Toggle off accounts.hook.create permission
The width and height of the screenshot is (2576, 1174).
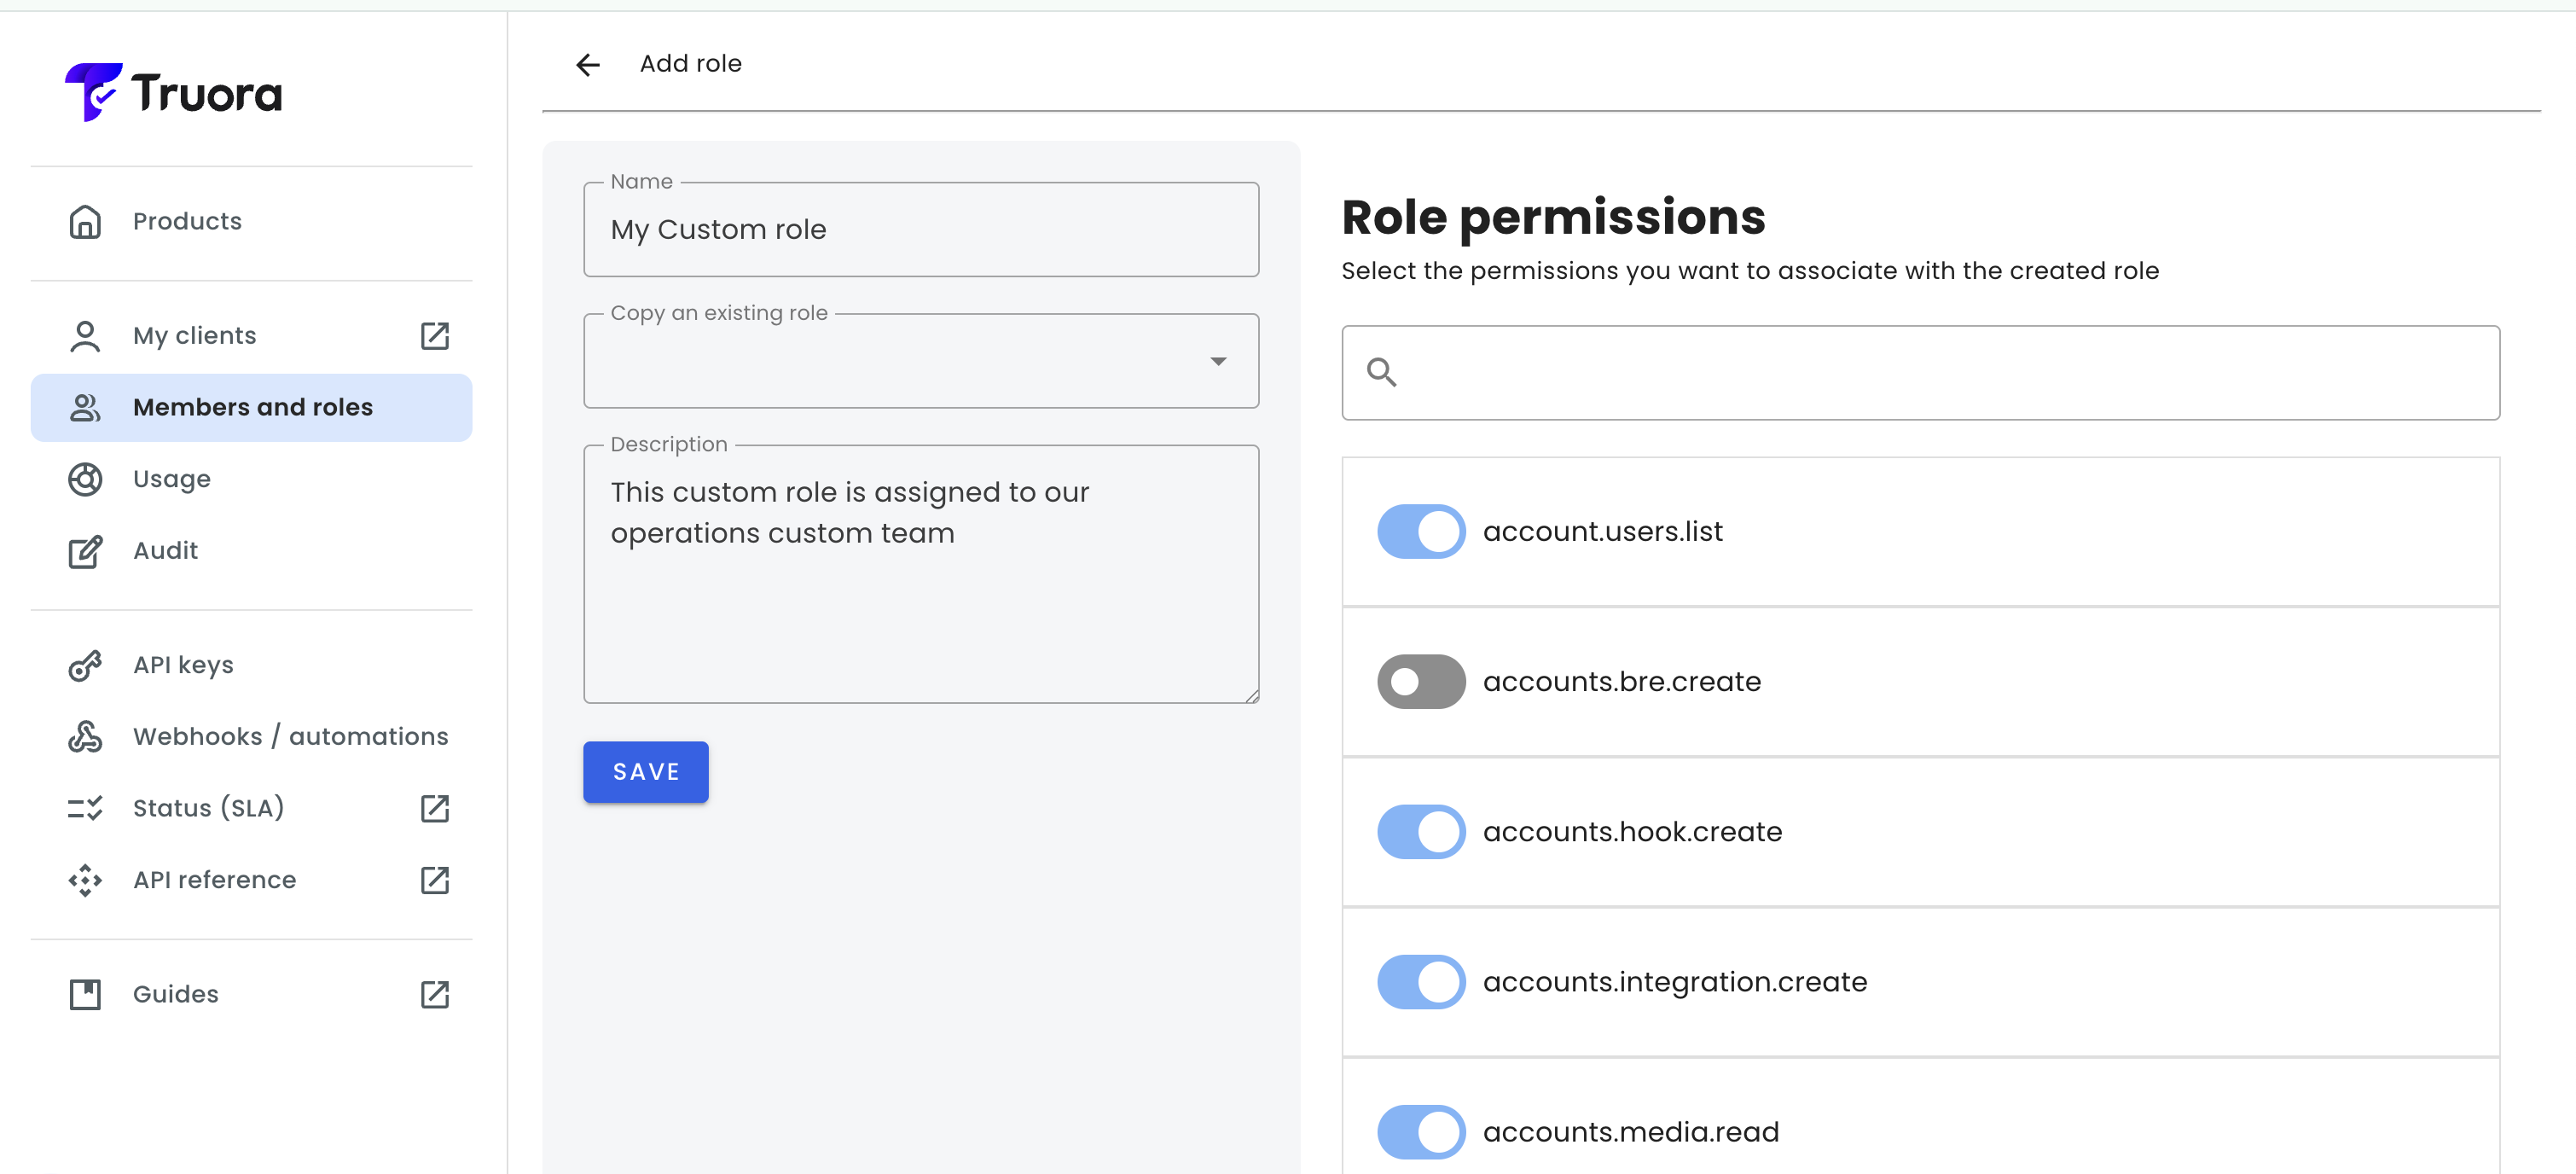click(1421, 831)
